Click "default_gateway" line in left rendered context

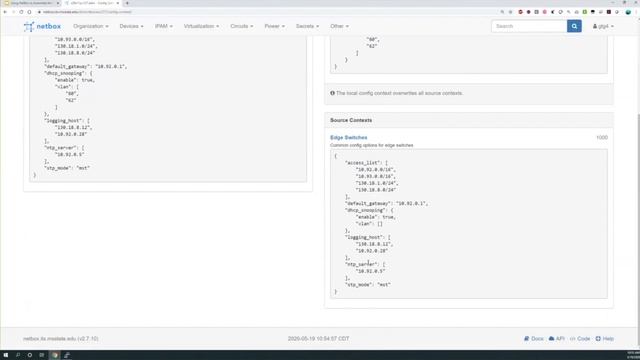(86, 67)
